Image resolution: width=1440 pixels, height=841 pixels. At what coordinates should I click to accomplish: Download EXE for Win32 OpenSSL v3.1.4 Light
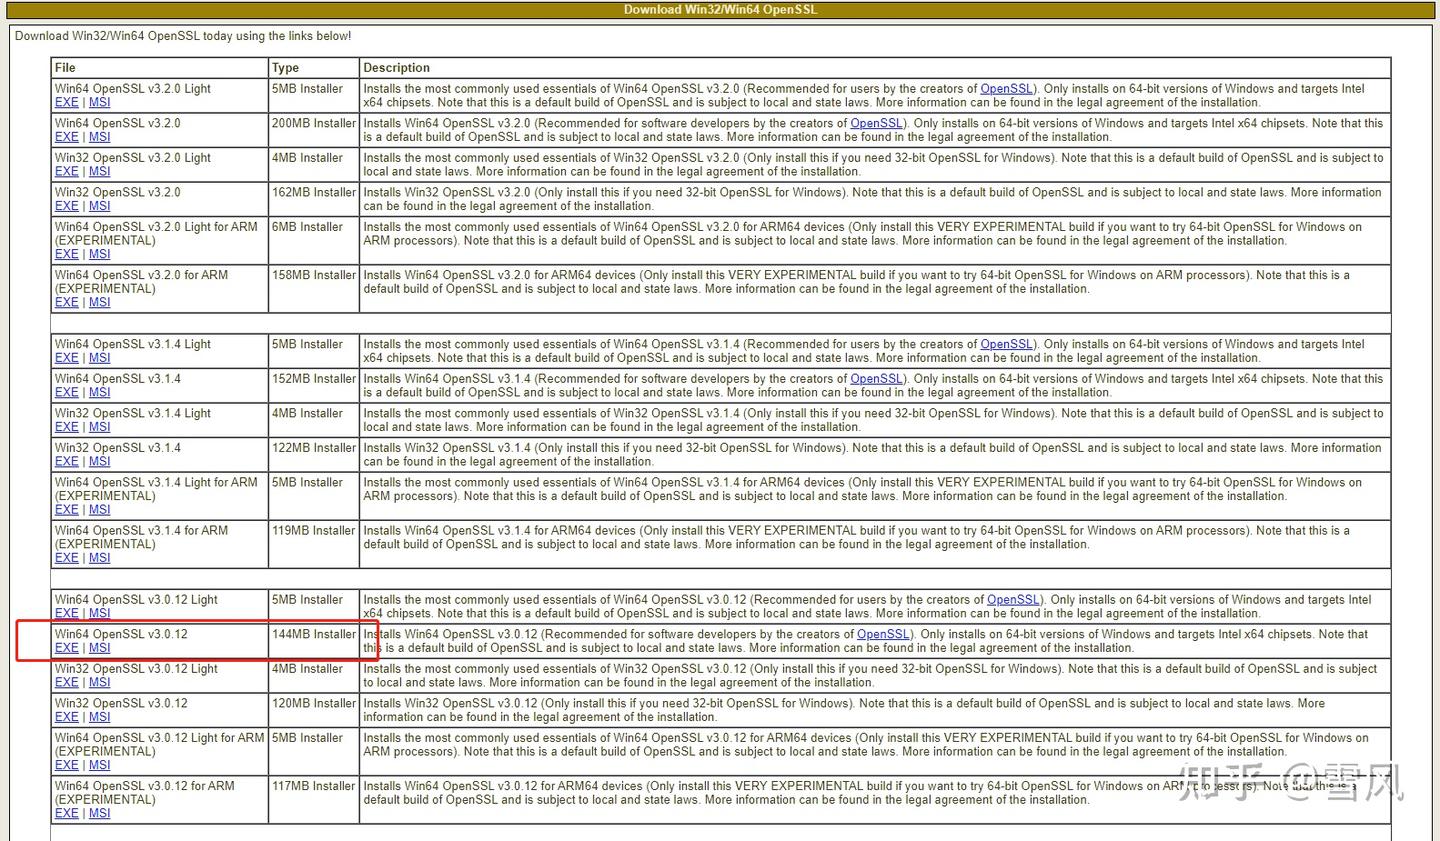point(66,427)
